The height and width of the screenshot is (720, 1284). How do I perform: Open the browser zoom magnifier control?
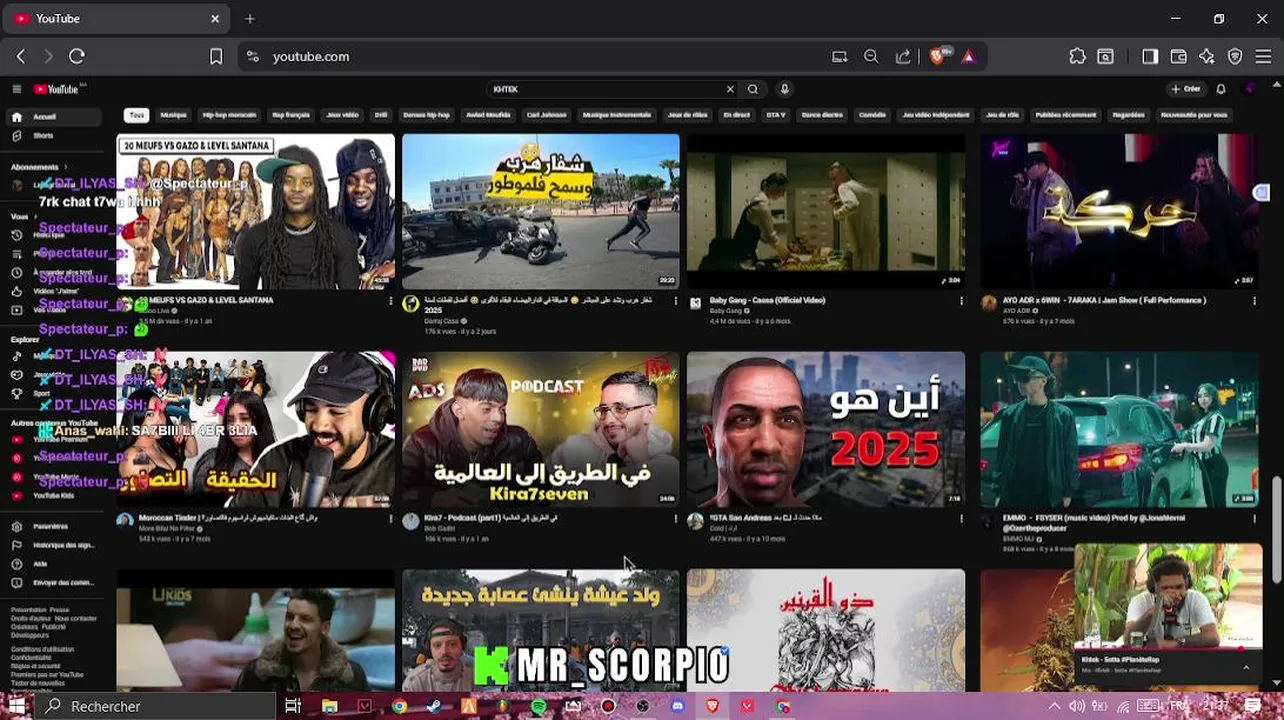871,57
